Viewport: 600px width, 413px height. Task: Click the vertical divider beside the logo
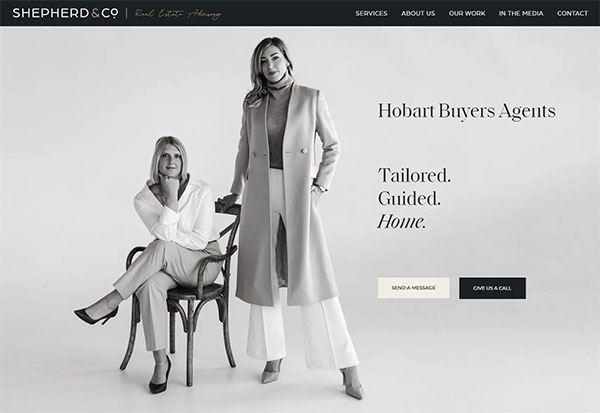[x=127, y=13]
